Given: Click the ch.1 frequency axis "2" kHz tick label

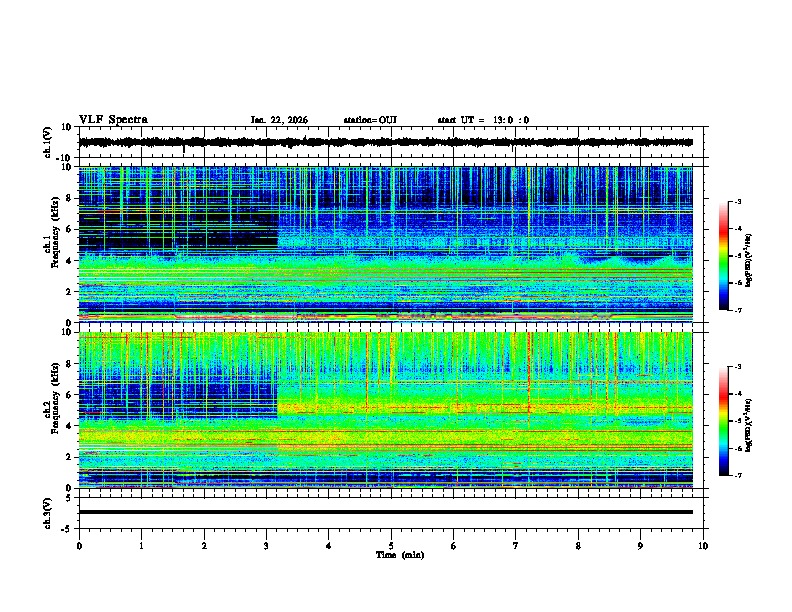Looking at the screenshot, I should click(x=69, y=291).
